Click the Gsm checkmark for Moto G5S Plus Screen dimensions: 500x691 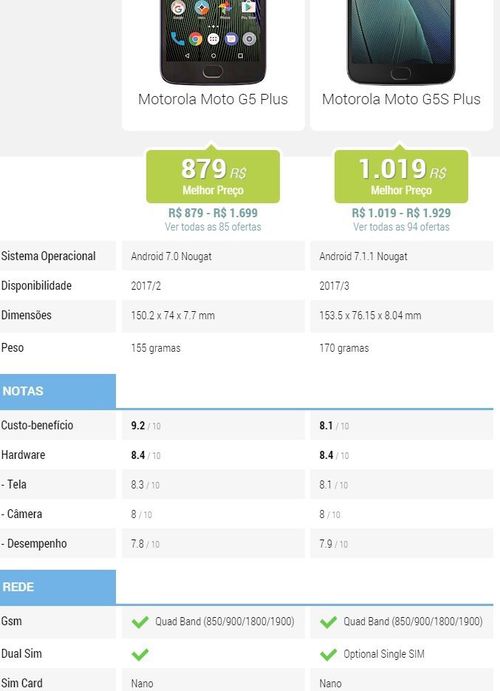[x=329, y=622]
